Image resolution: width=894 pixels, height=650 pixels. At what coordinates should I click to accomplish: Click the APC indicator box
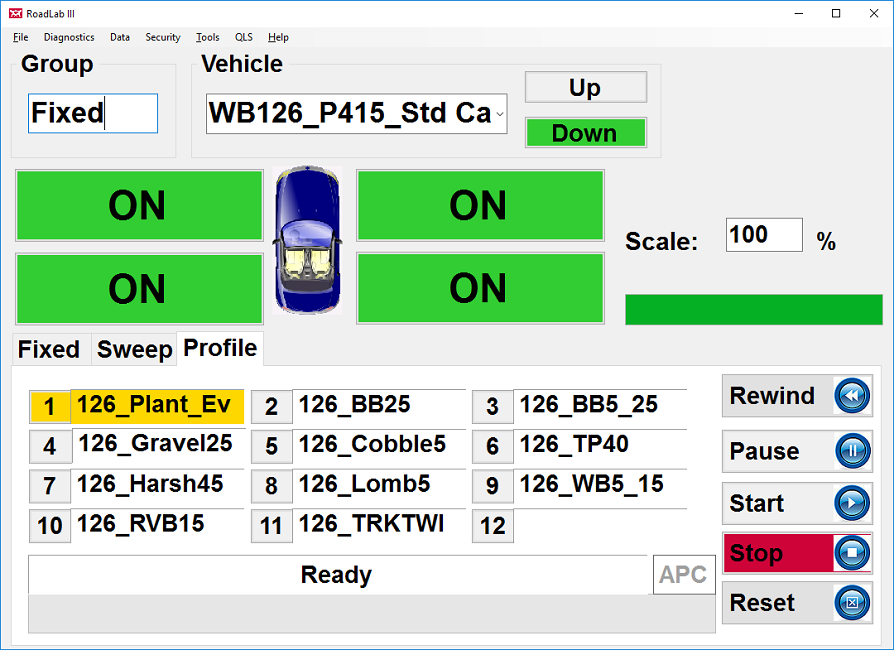[x=683, y=575]
